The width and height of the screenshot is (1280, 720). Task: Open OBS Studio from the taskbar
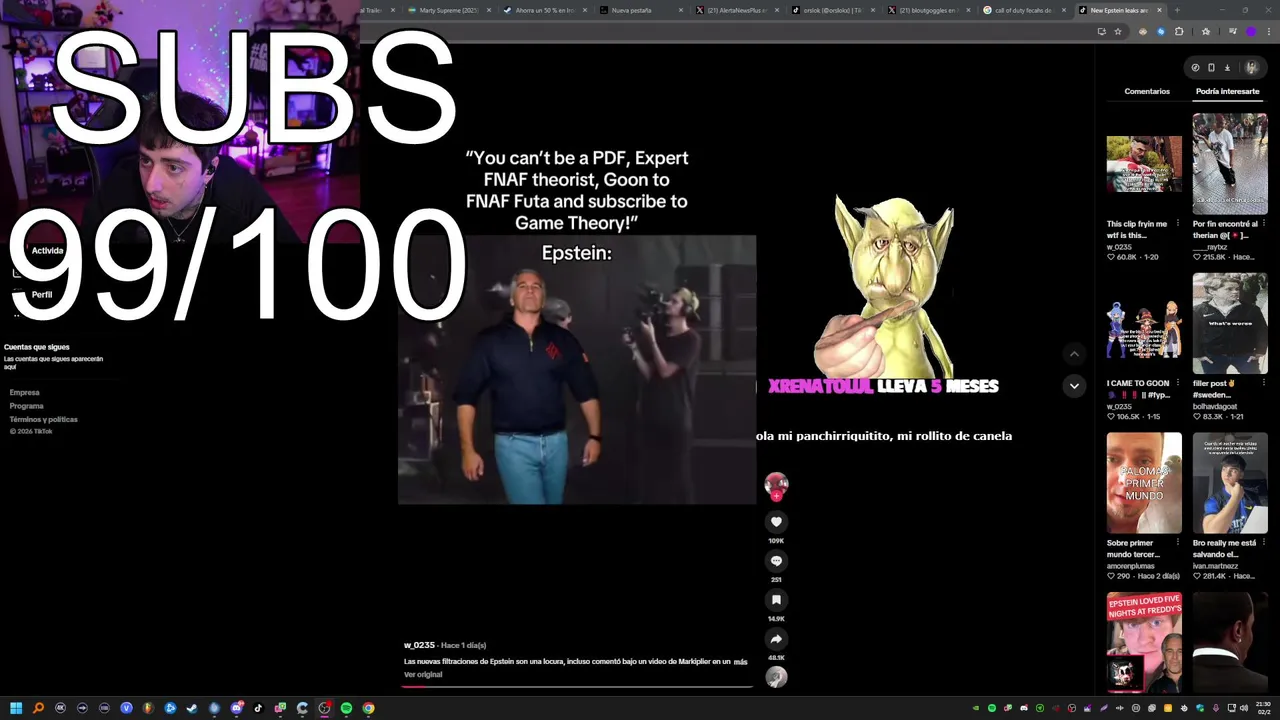[324, 708]
